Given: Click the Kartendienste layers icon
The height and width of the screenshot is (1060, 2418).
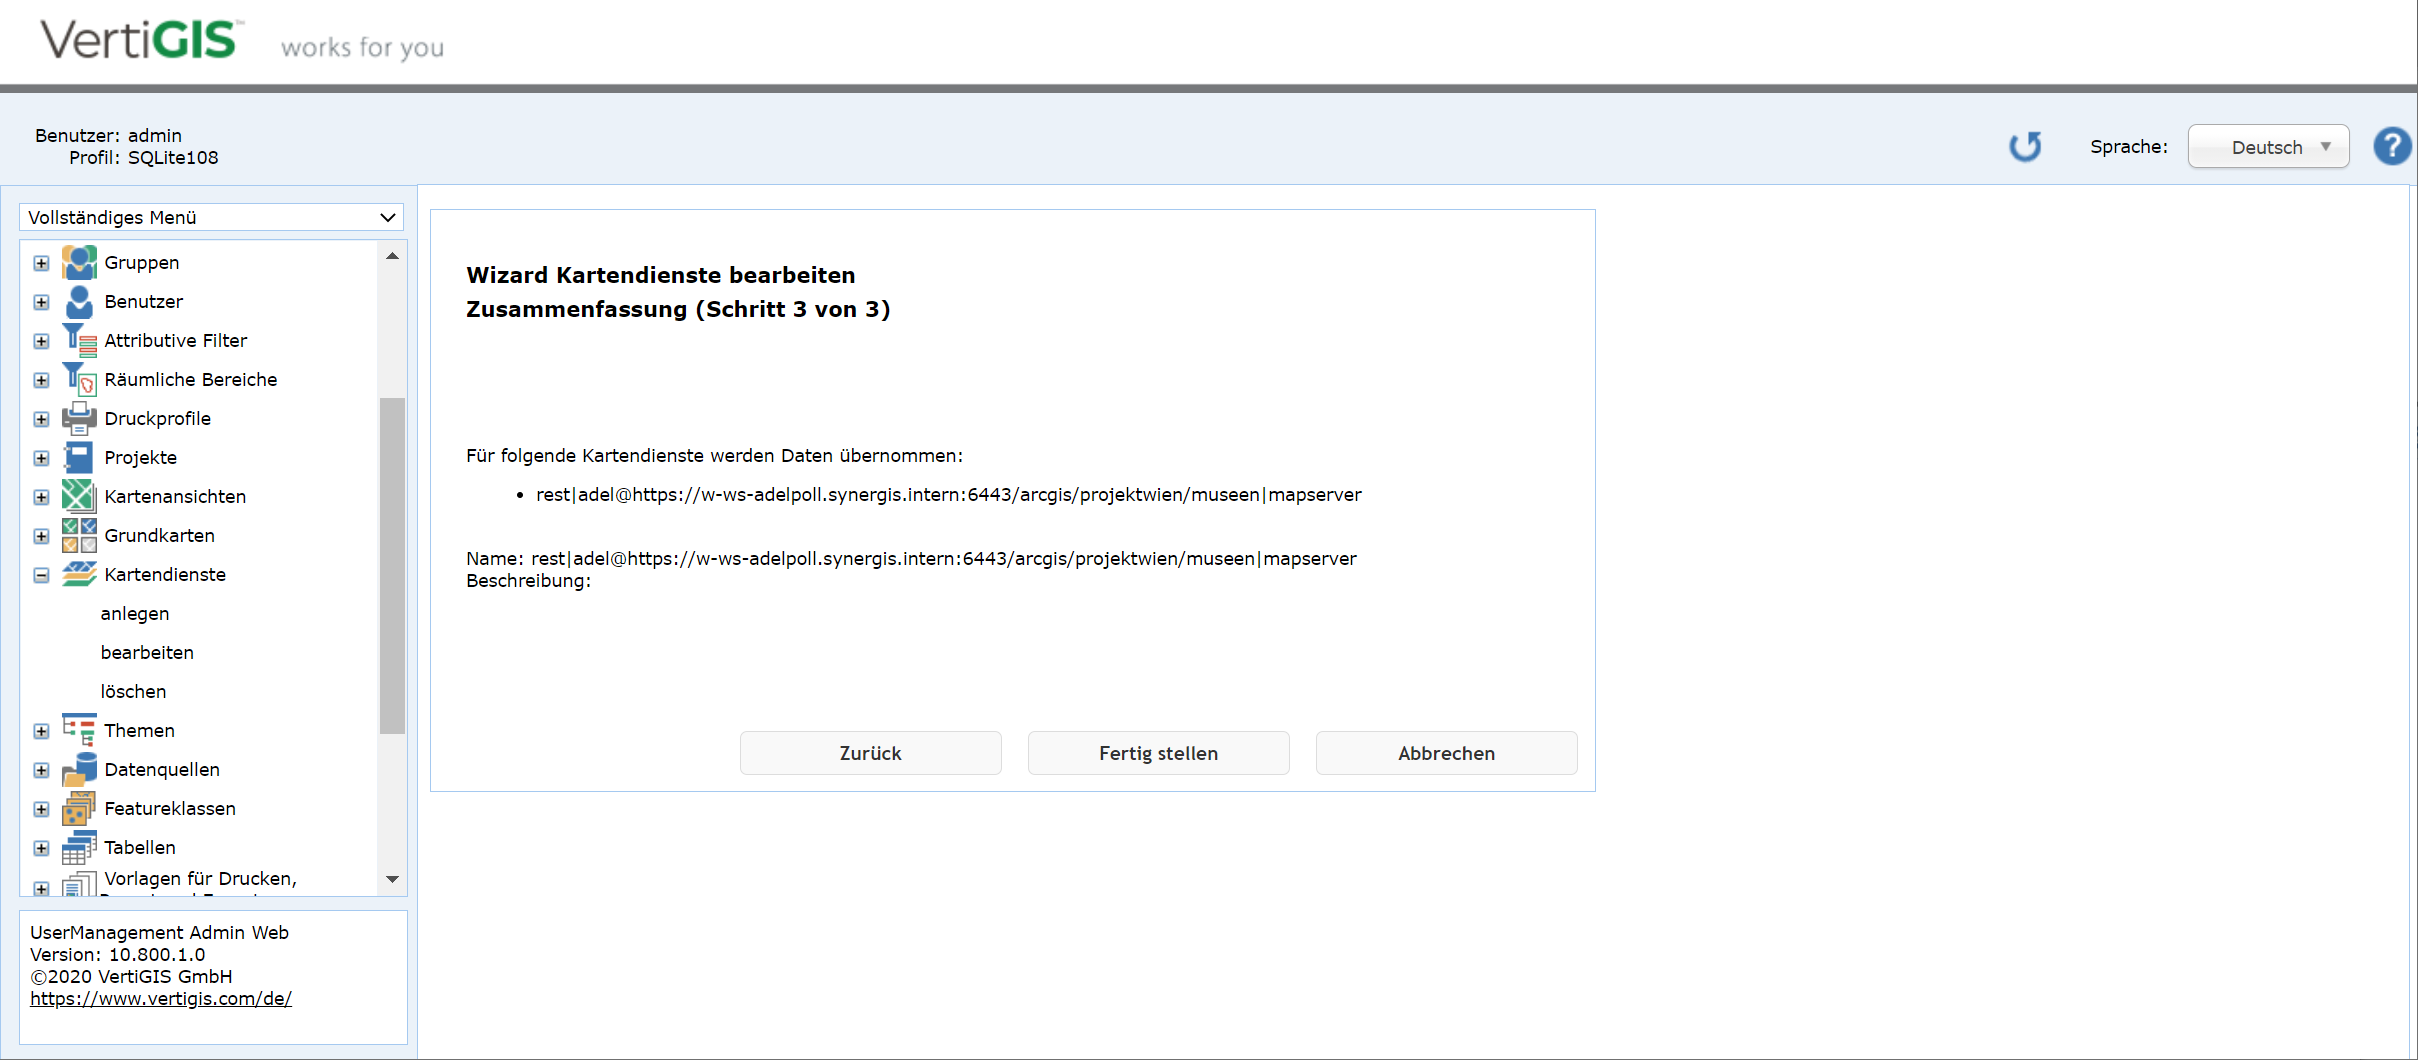Looking at the screenshot, I should pyautogui.click(x=79, y=574).
